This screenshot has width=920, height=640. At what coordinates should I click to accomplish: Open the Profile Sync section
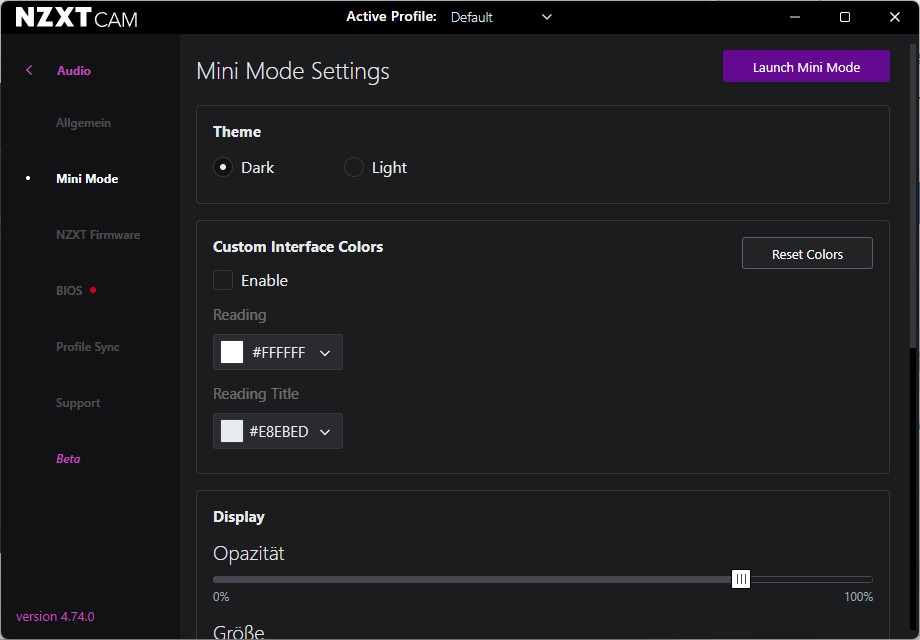(x=88, y=347)
